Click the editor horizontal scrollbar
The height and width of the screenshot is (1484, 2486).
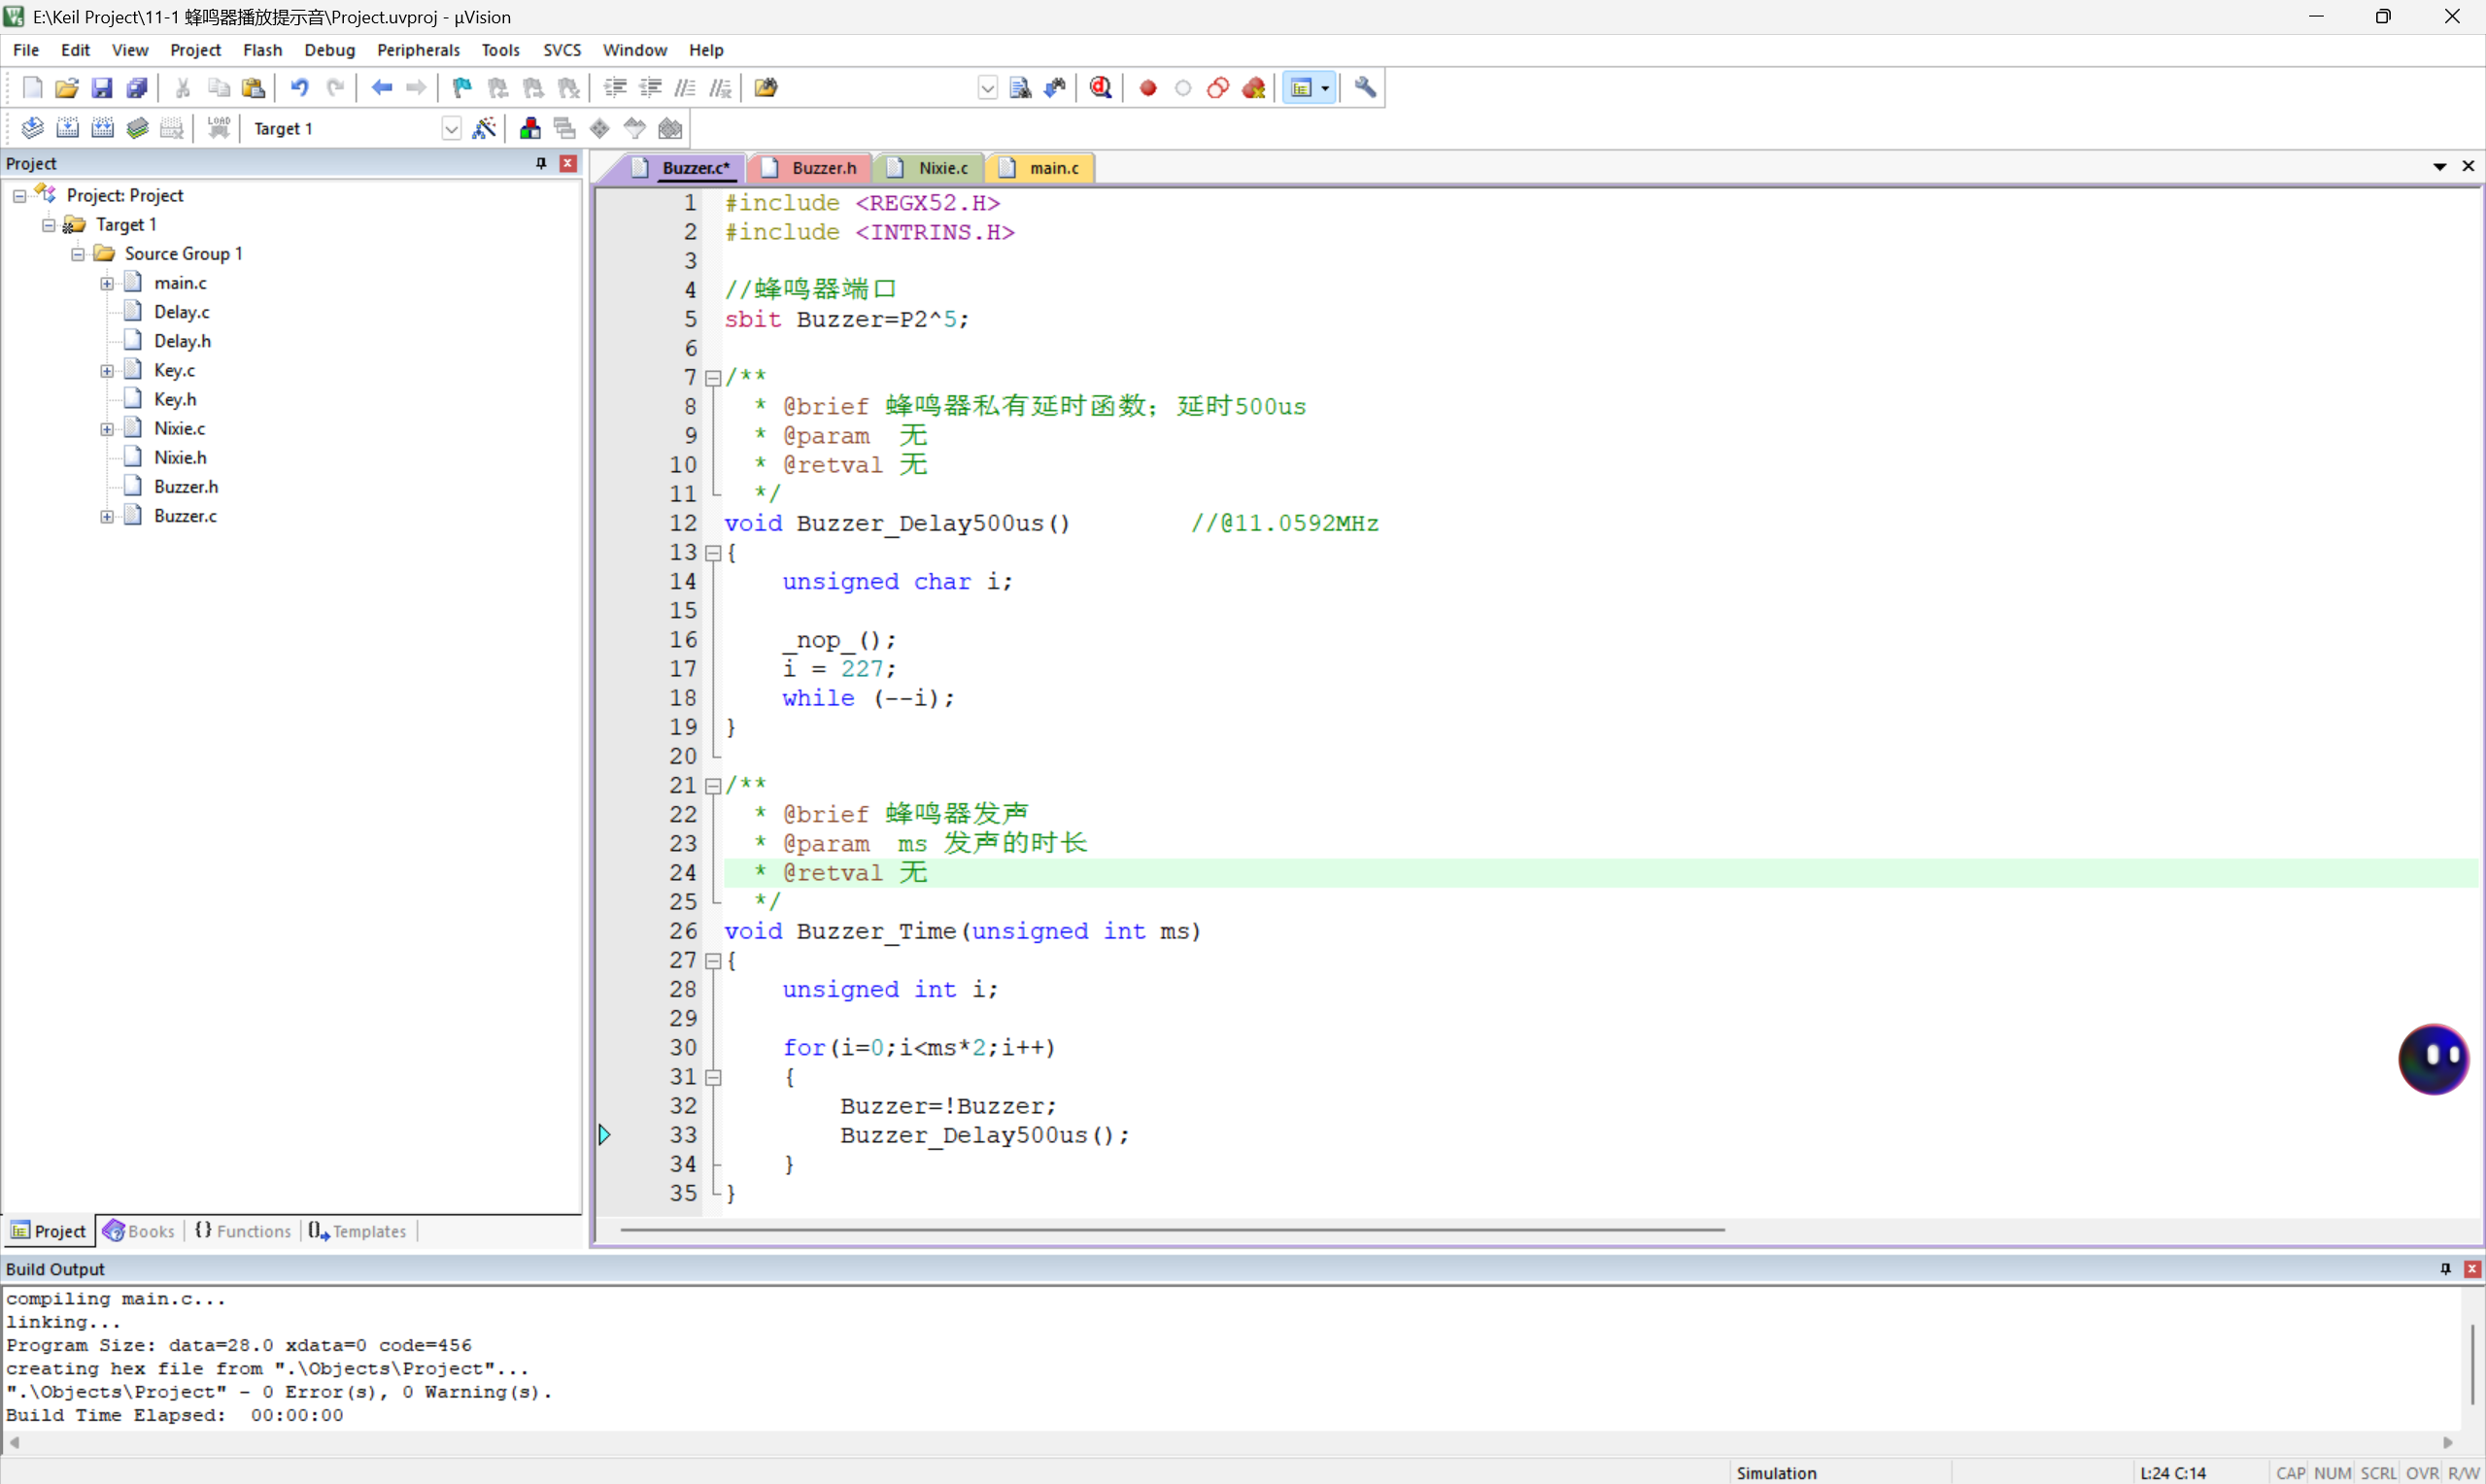tap(1171, 1229)
